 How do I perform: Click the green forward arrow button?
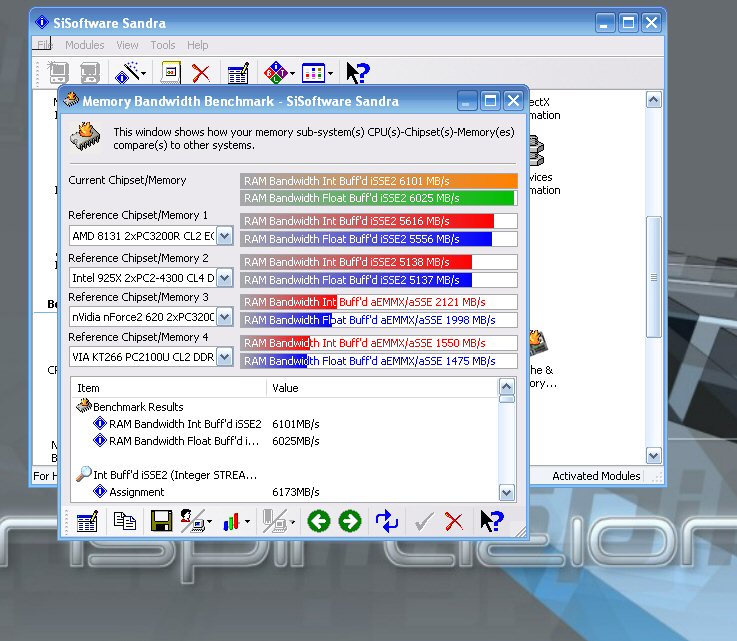350,521
